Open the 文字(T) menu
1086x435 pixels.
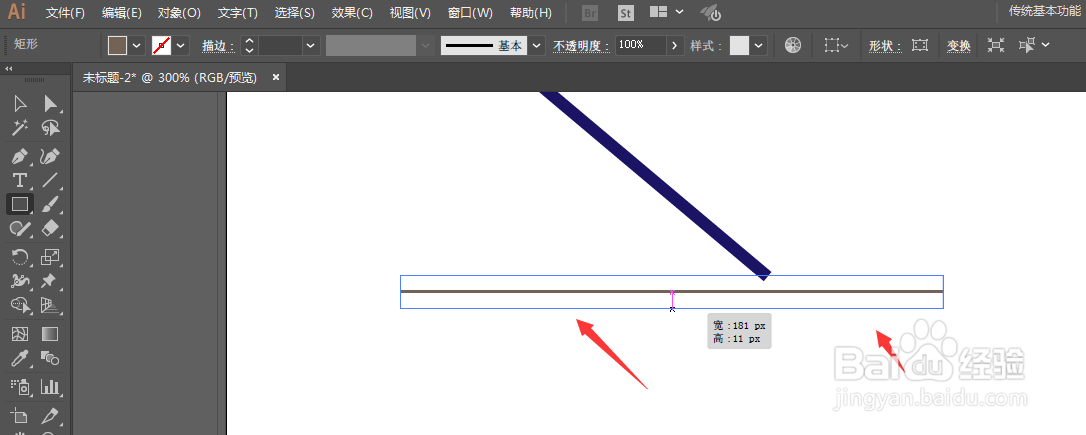(x=238, y=12)
